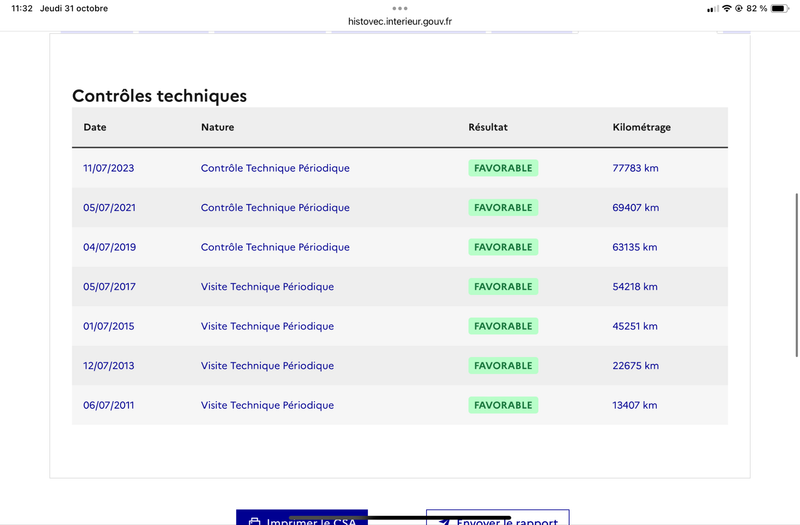Click the 77783 km mileage value
The width and height of the screenshot is (800, 525).
635,168
